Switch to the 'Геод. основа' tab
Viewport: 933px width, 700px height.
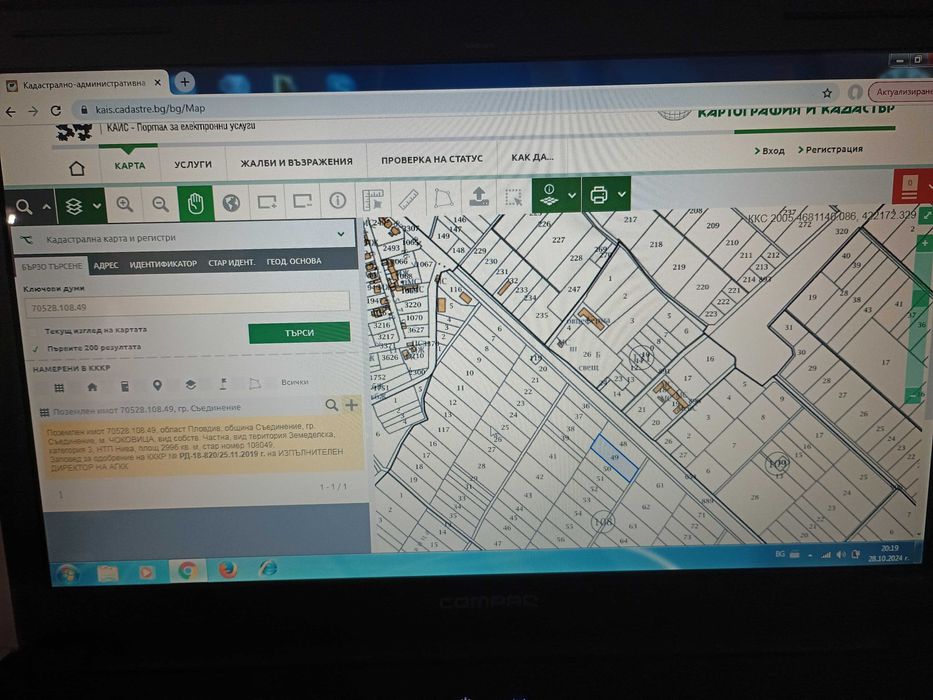click(x=294, y=261)
